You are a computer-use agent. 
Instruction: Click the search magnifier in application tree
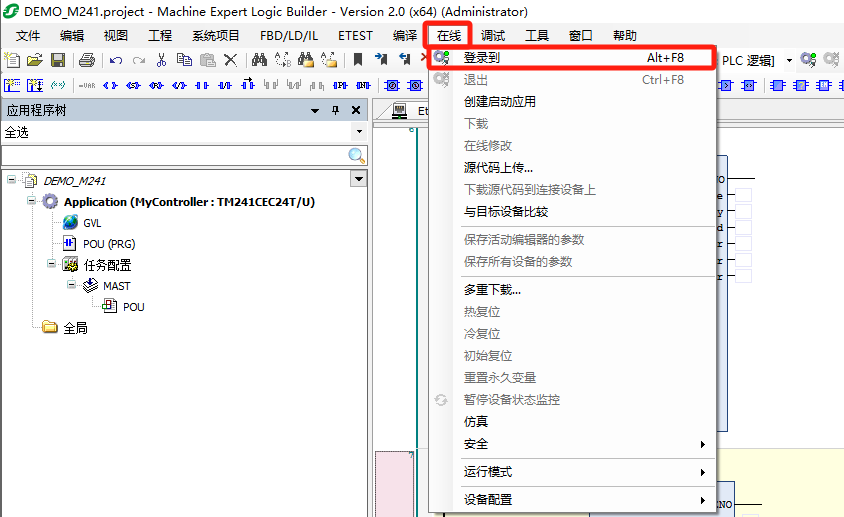coord(356,155)
